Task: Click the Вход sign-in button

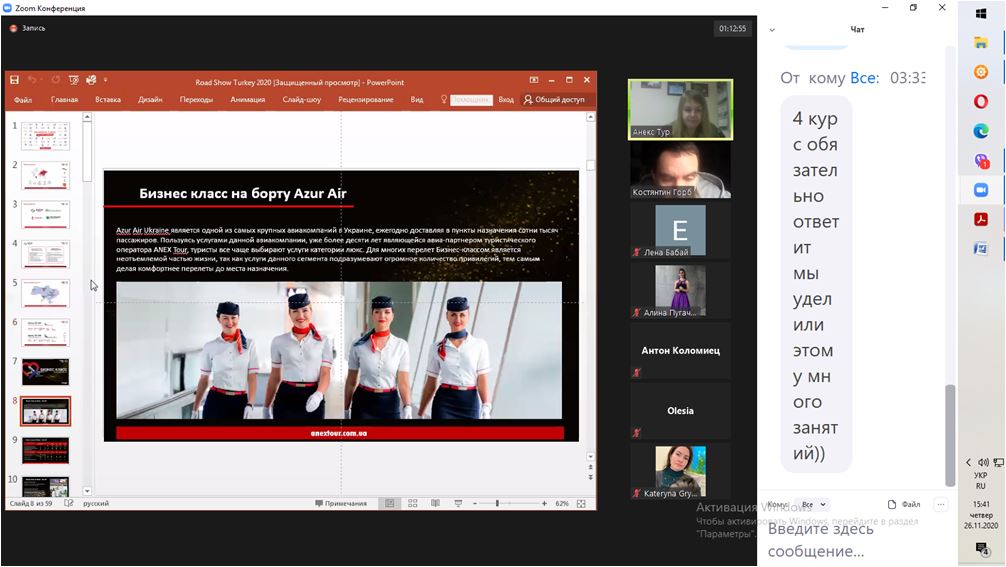Action: click(x=506, y=99)
